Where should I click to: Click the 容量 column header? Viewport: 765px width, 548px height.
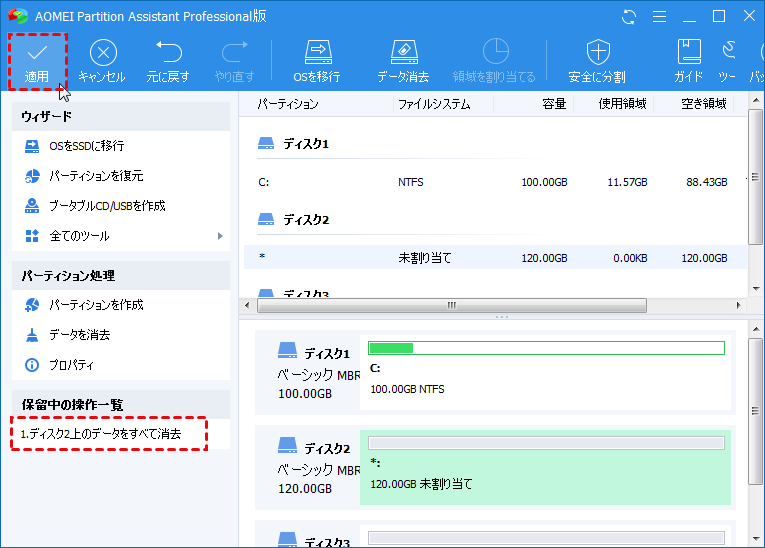pos(554,104)
